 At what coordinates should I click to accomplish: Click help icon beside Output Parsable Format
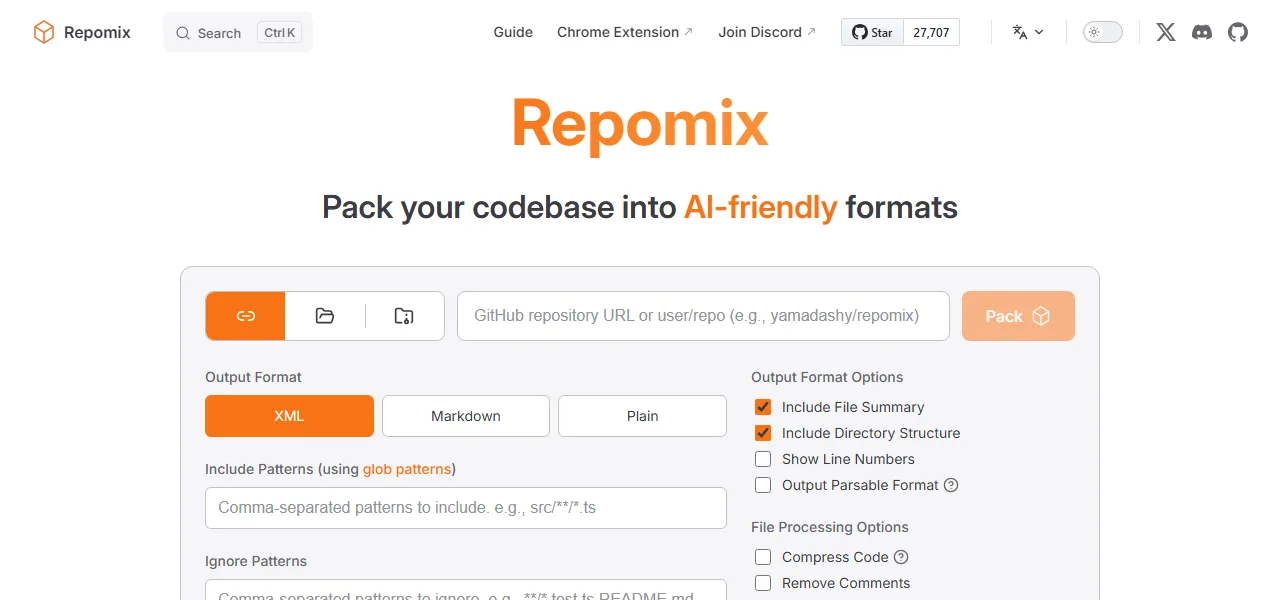click(x=951, y=485)
